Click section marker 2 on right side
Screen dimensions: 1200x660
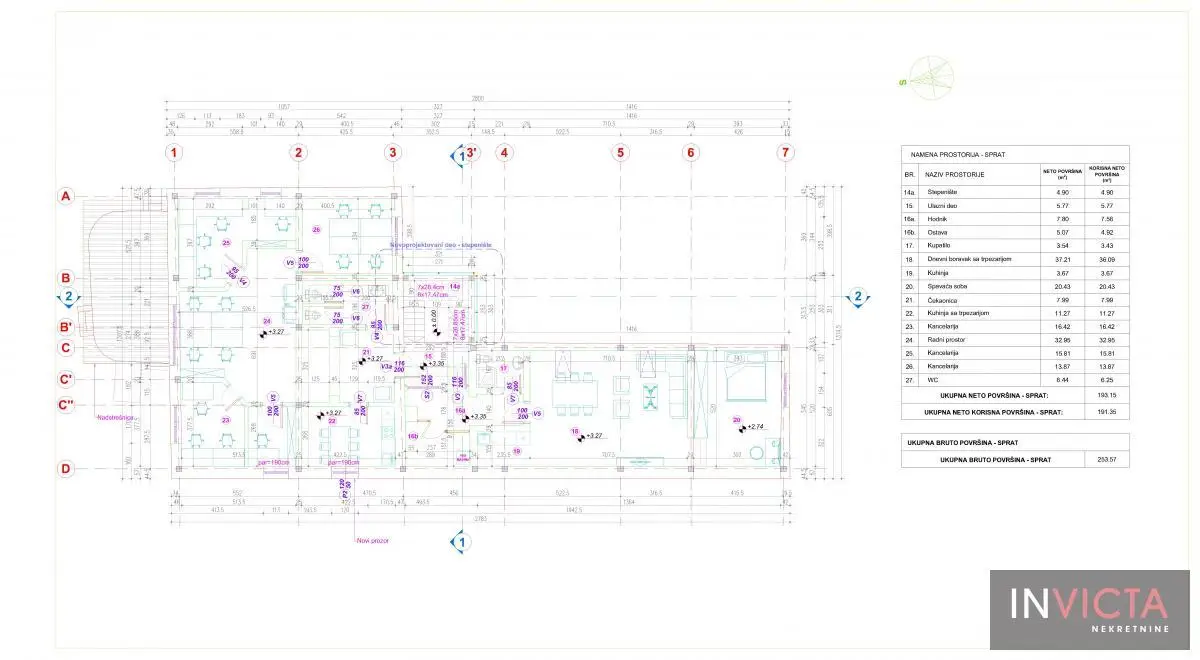tap(857, 296)
